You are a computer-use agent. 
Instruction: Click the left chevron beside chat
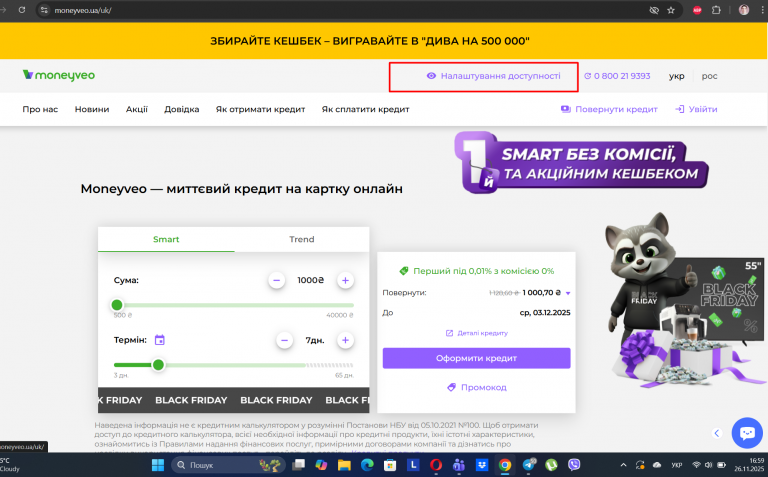click(x=717, y=433)
